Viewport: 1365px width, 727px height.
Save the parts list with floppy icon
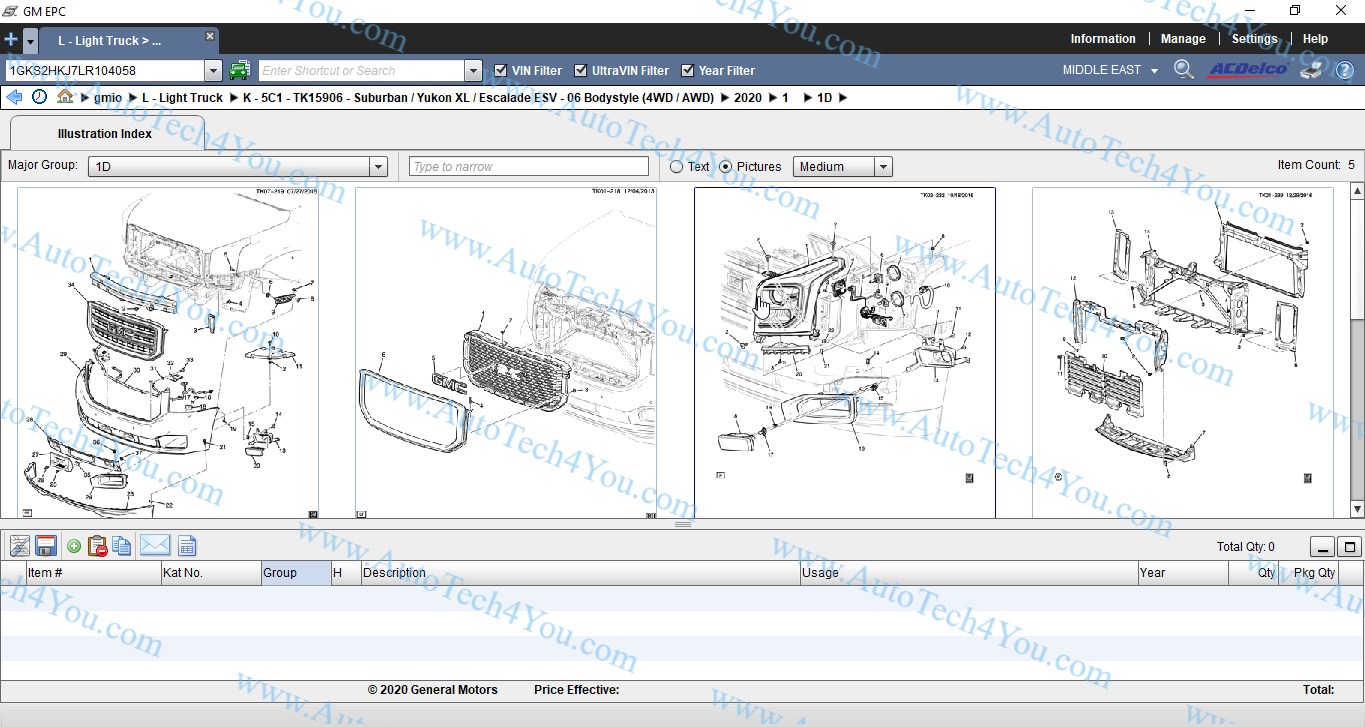(45, 546)
